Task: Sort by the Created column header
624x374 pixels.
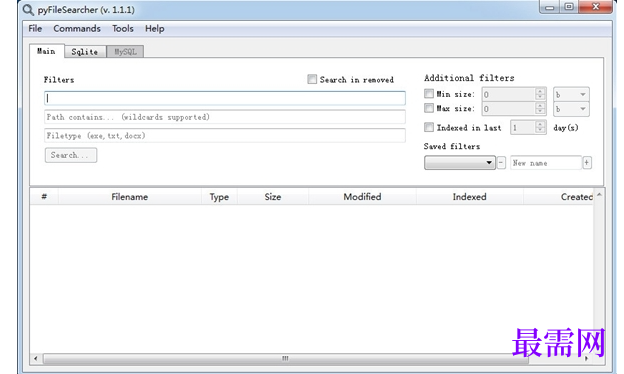Action: coord(559,197)
